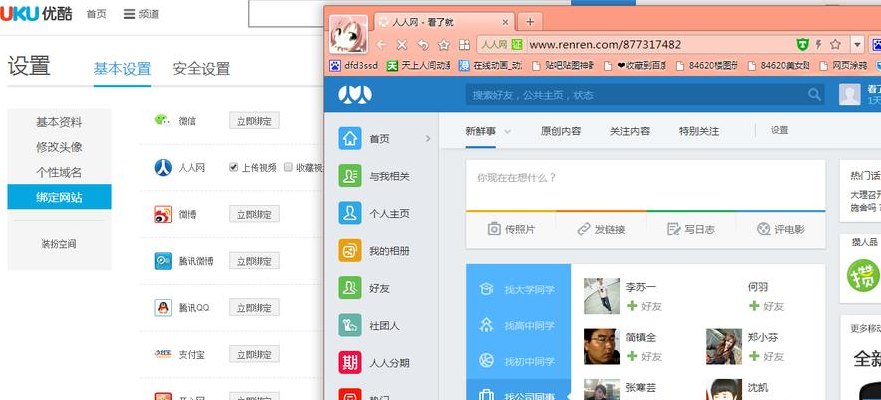Click the anime avatar in browser corner
Screen dimensions: 881x400
coord(348,34)
